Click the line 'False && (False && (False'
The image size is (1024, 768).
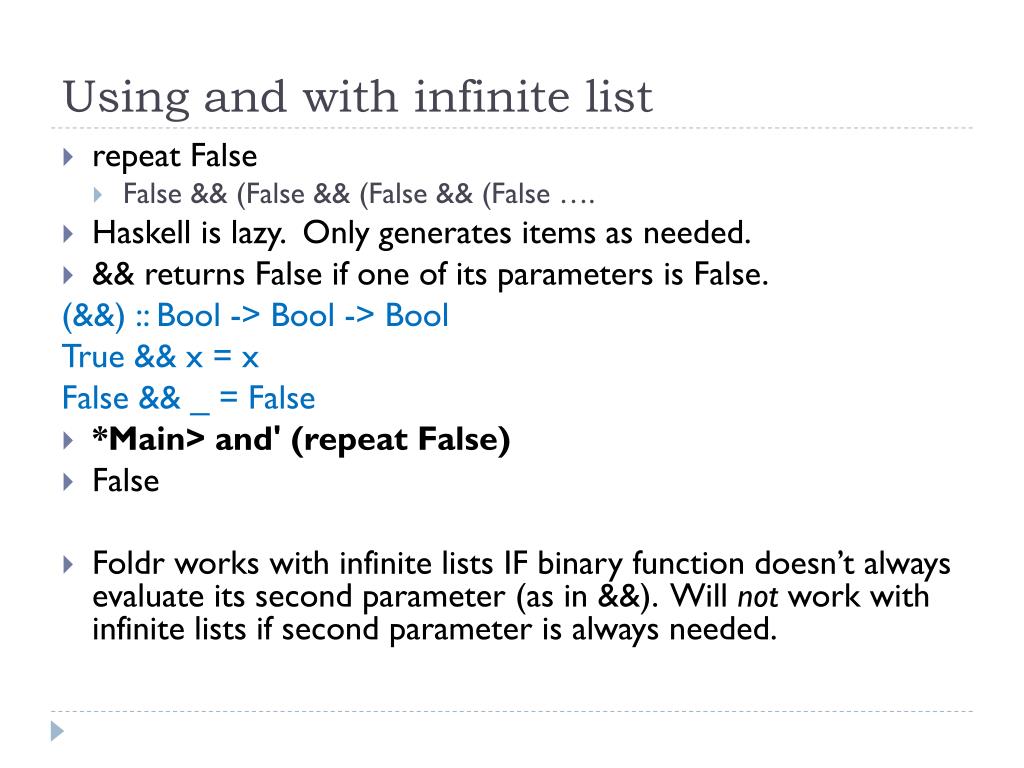359,195
